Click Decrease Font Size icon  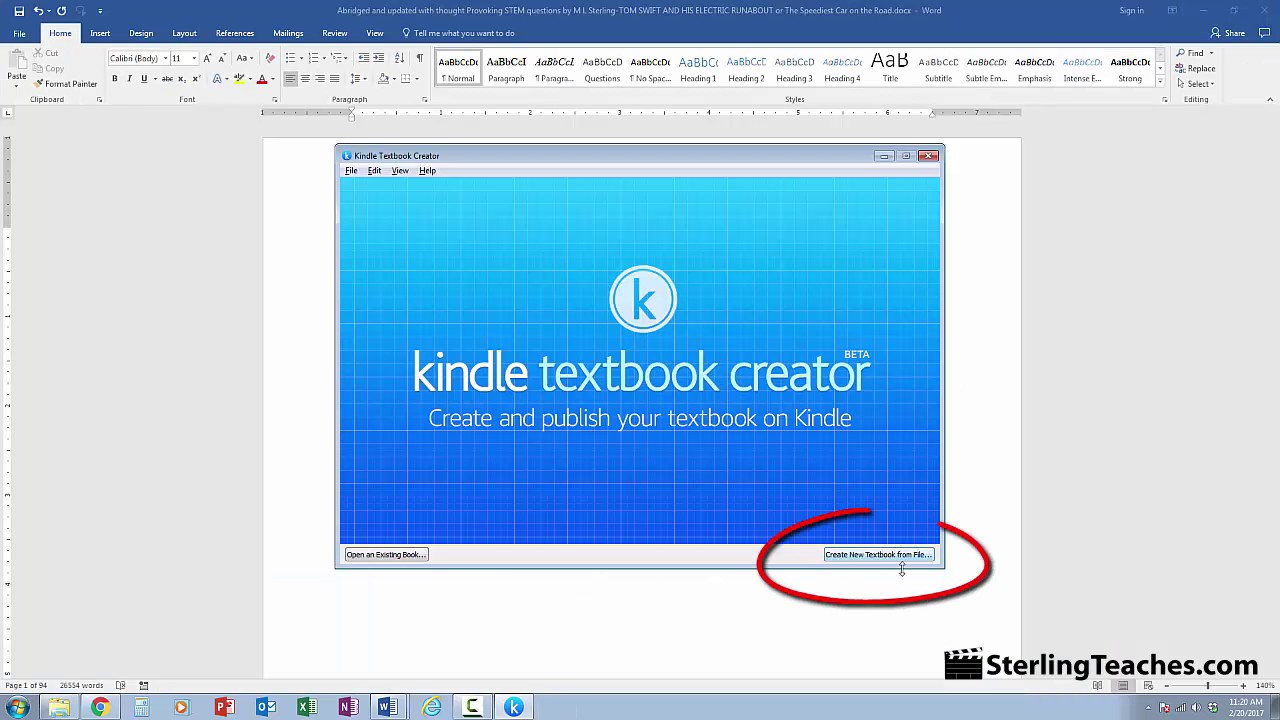tap(221, 58)
